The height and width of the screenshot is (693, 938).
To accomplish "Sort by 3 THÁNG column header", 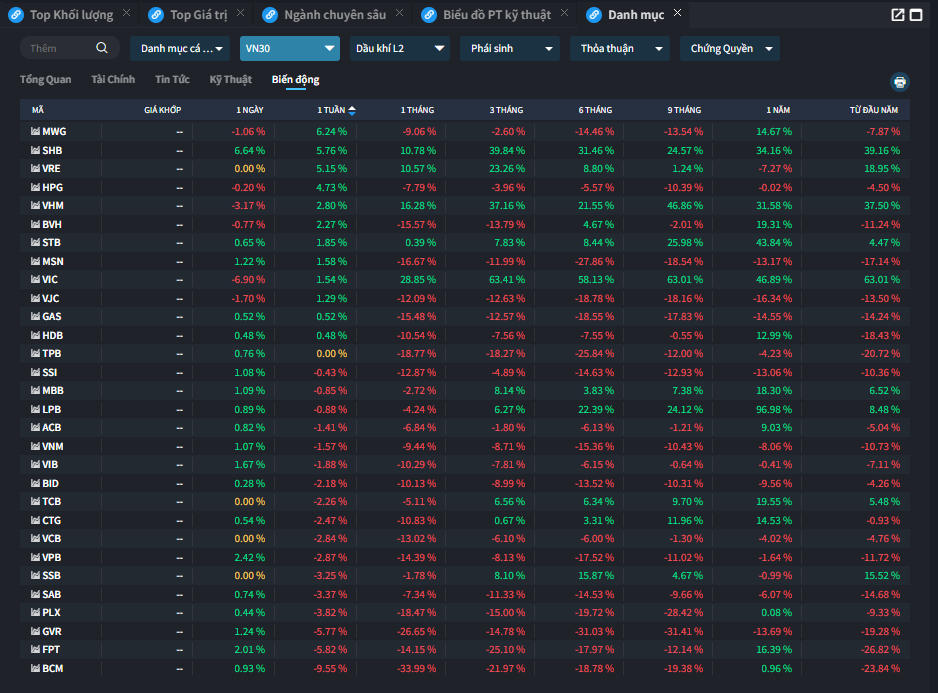I will click(x=506, y=110).
